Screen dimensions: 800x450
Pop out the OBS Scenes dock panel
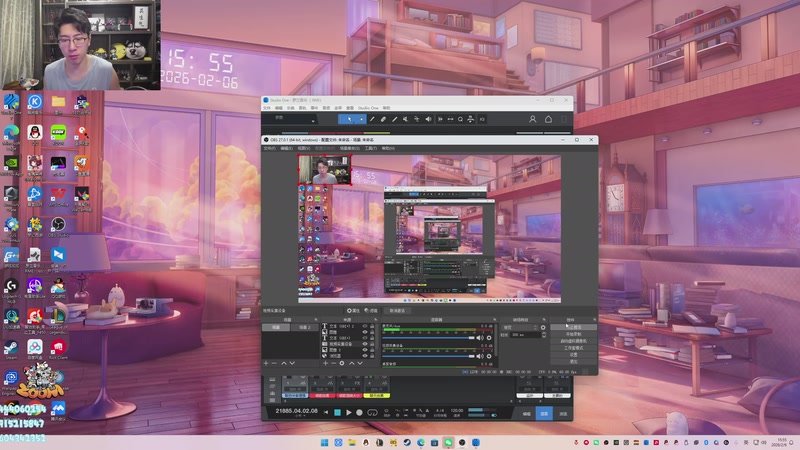(316, 320)
